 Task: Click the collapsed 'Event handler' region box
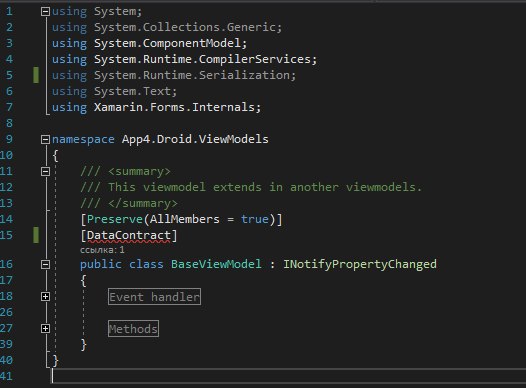point(155,297)
